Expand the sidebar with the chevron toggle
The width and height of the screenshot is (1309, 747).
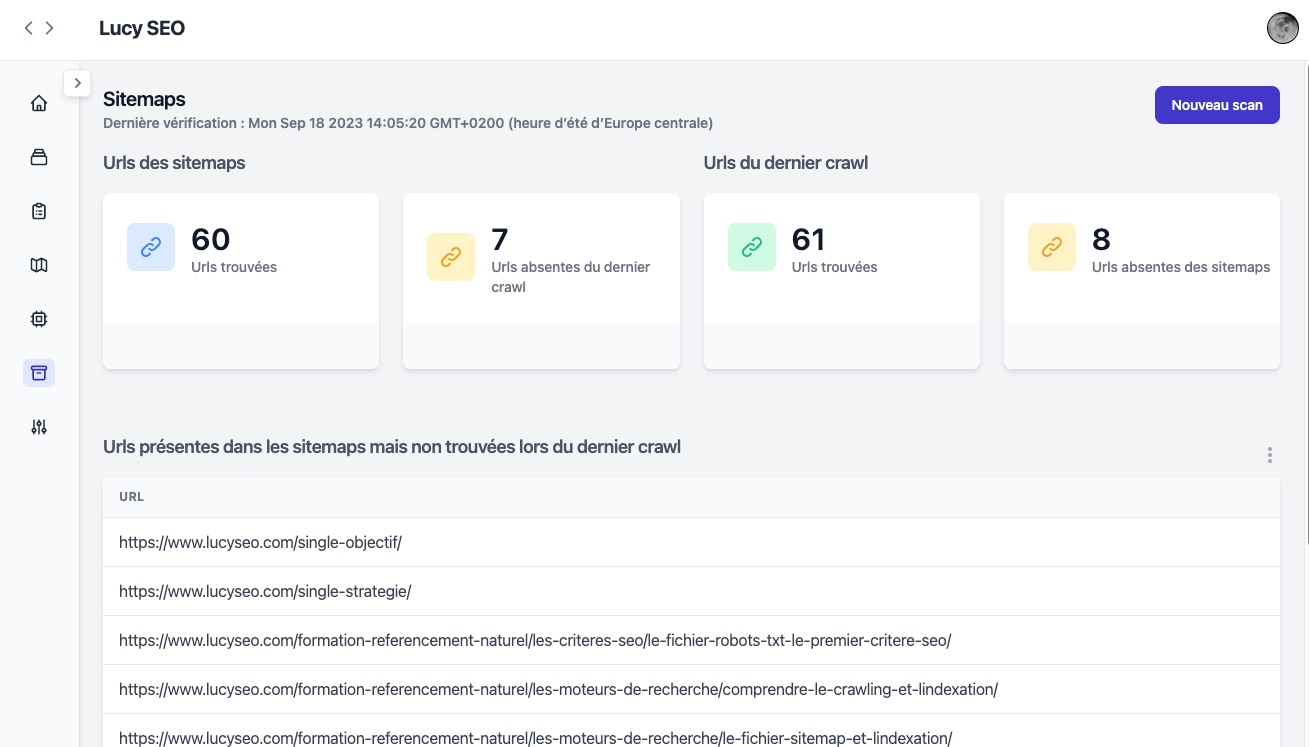click(77, 83)
